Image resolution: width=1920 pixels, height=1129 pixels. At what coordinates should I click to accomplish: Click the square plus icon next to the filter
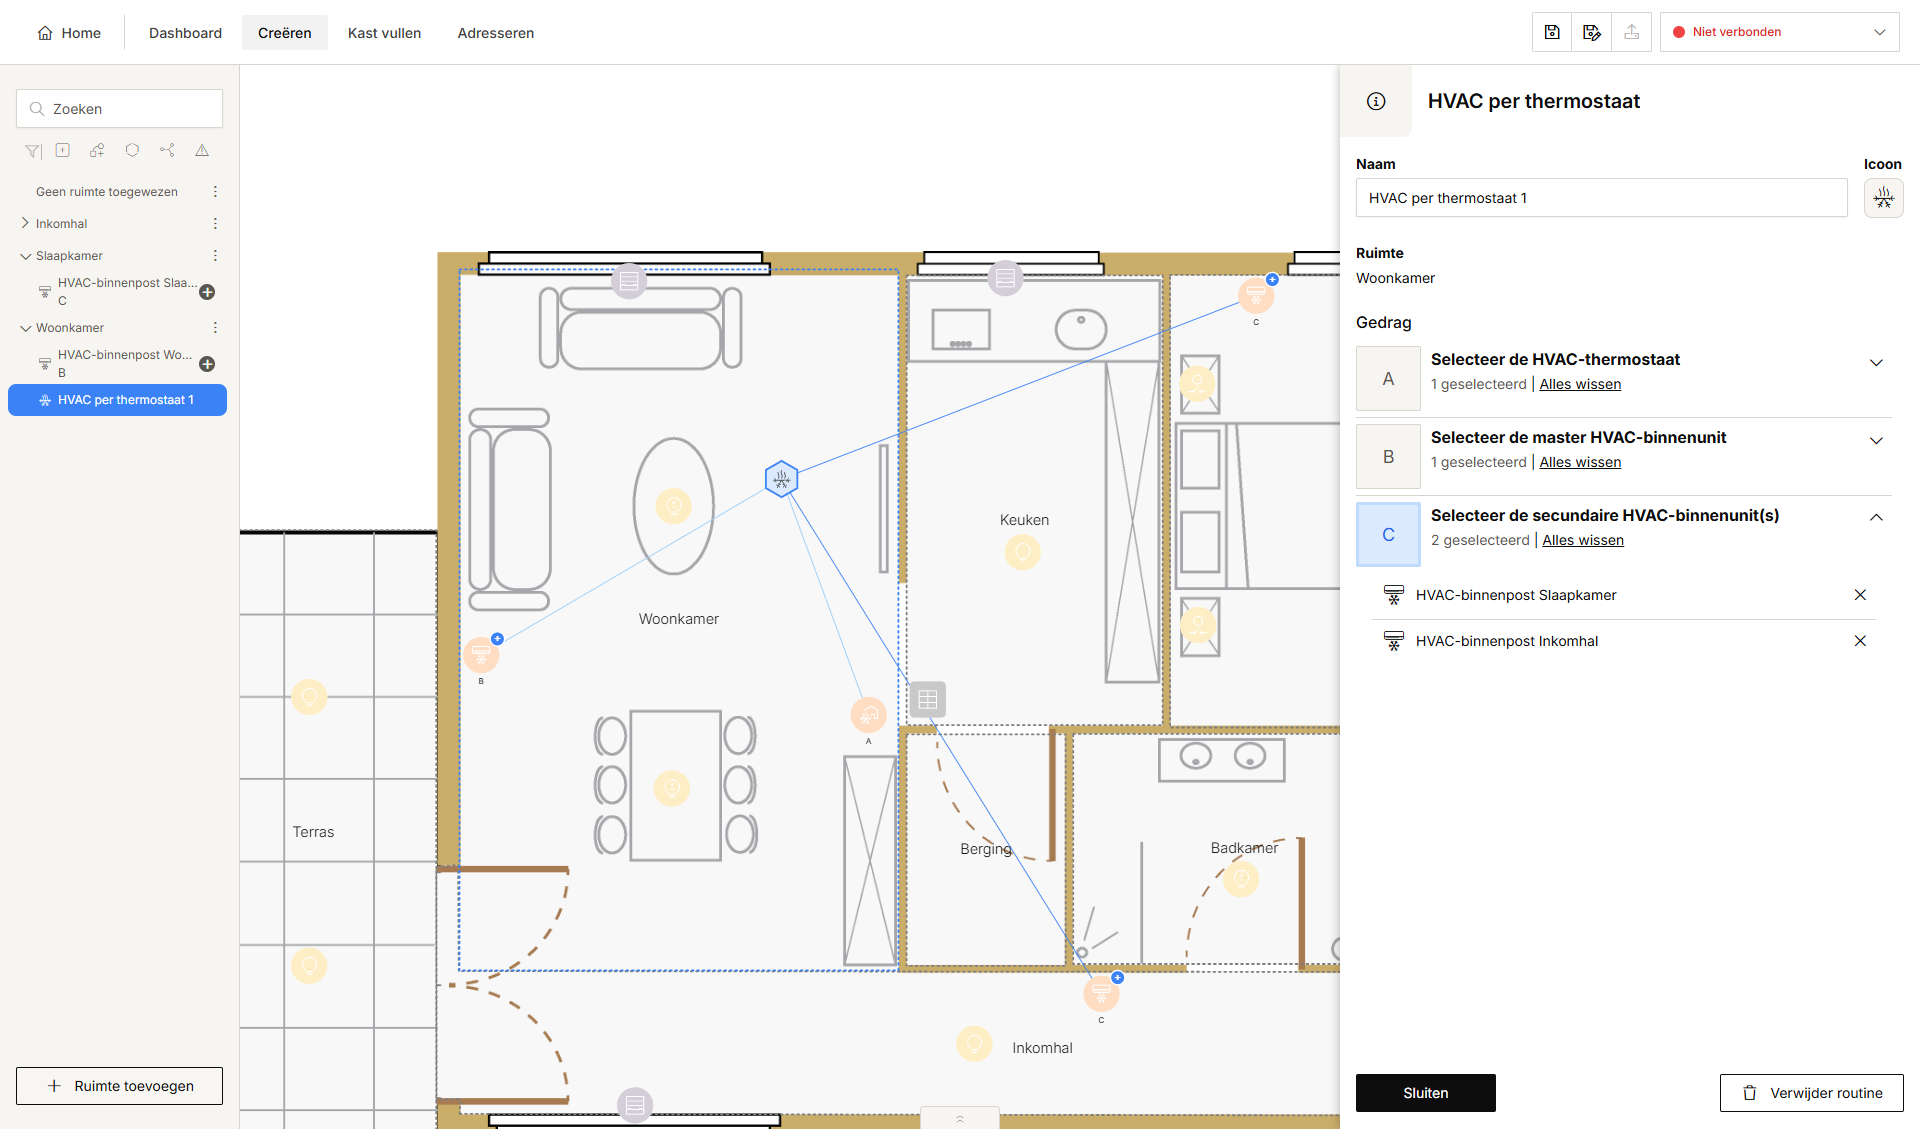click(62, 150)
